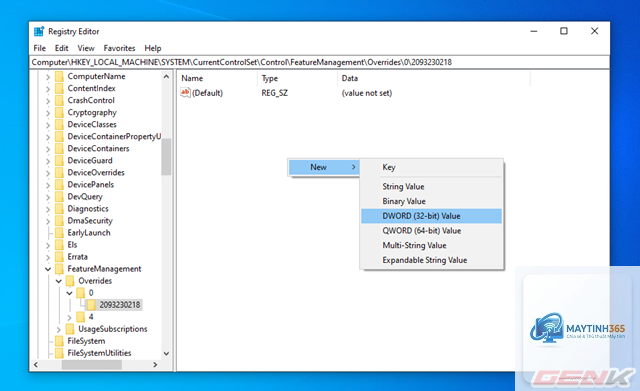Click the (value not set) data cell

pos(367,93)
